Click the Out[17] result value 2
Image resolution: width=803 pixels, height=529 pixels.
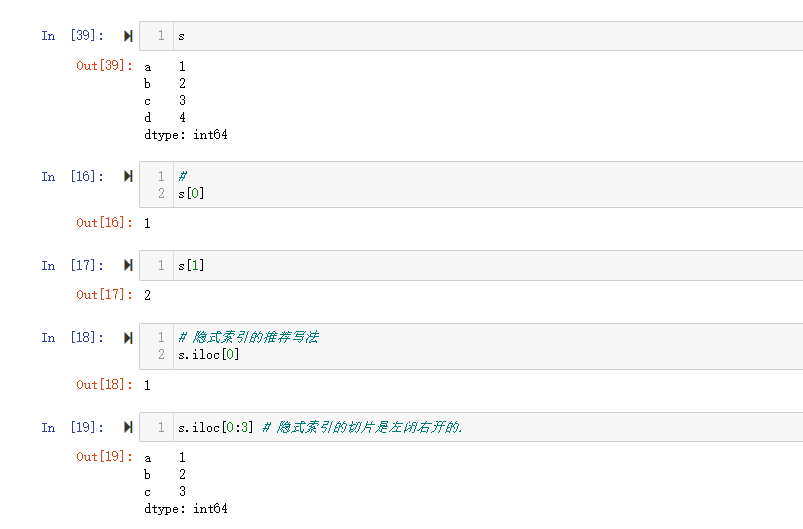click(x=147, y=295)
